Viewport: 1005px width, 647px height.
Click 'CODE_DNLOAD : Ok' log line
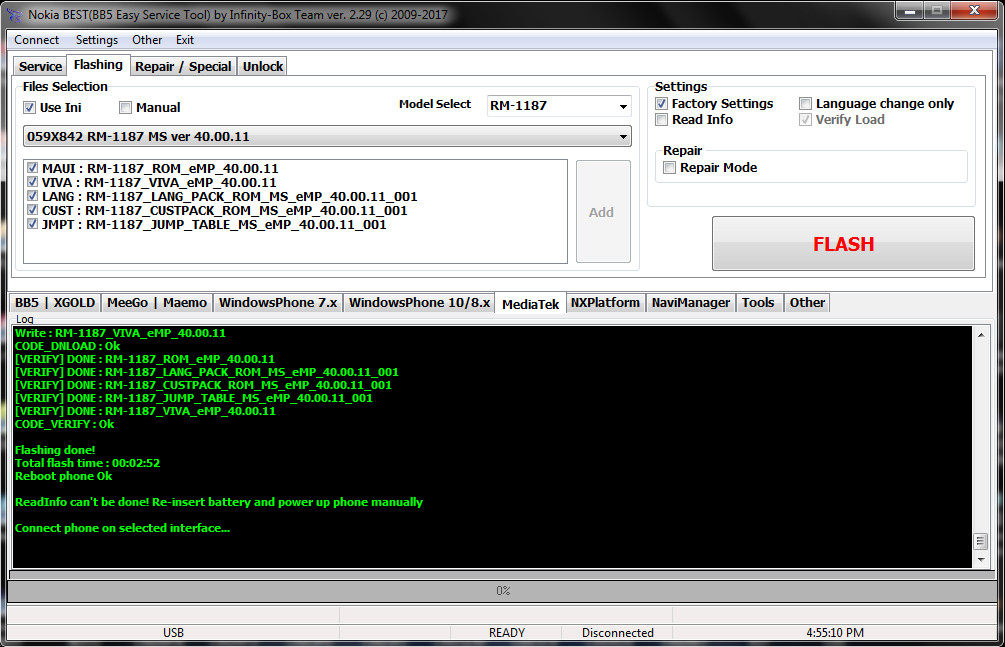(x=67, y=346)
